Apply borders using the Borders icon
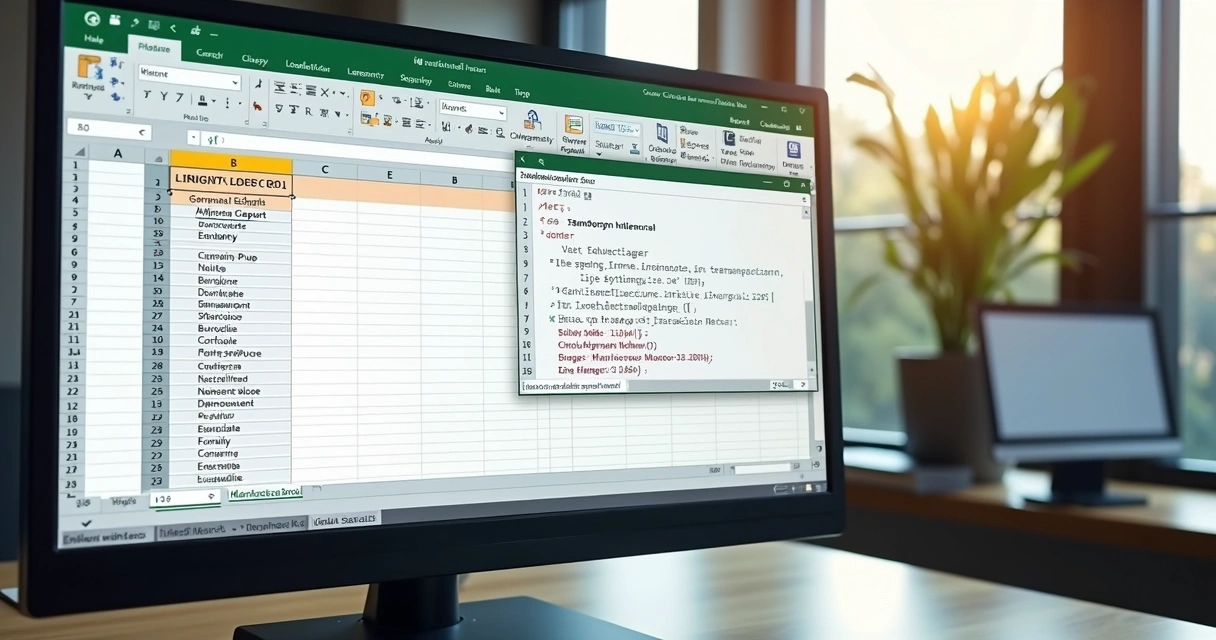This screenshot has height=640, width=1216. [203, 102]
